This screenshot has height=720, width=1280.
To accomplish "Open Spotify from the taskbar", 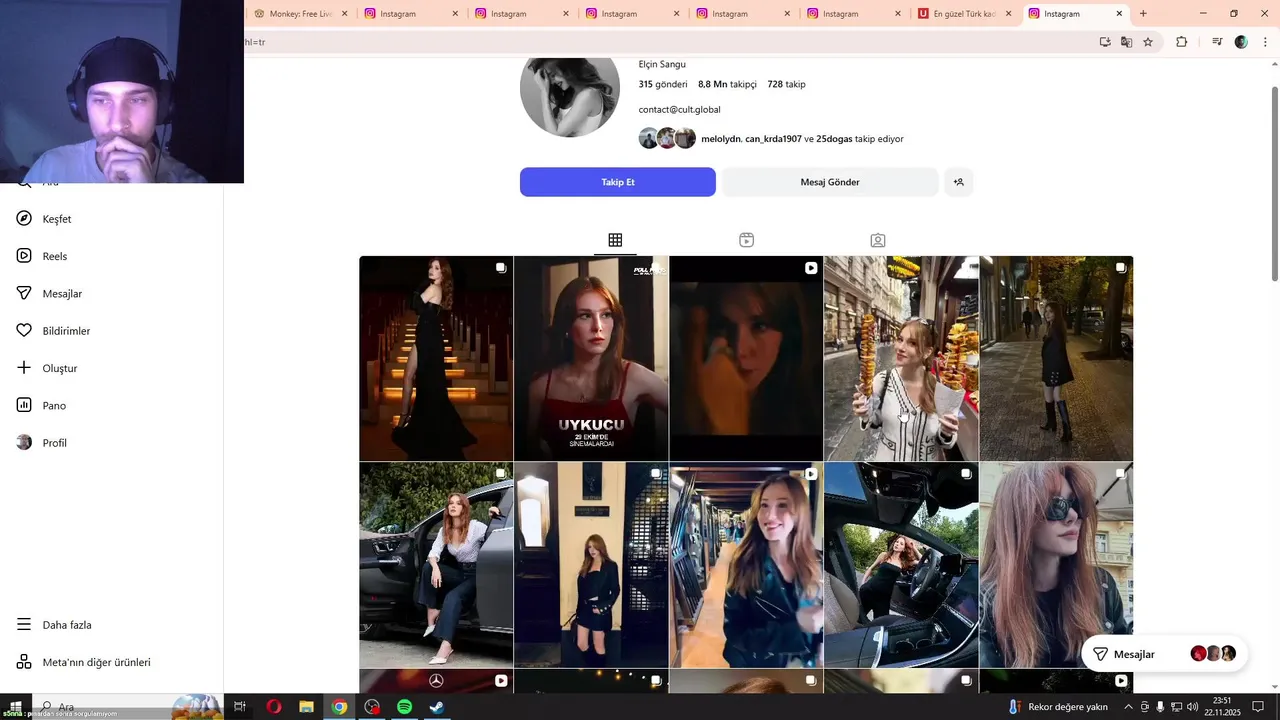I will click(x=405, y=707).
